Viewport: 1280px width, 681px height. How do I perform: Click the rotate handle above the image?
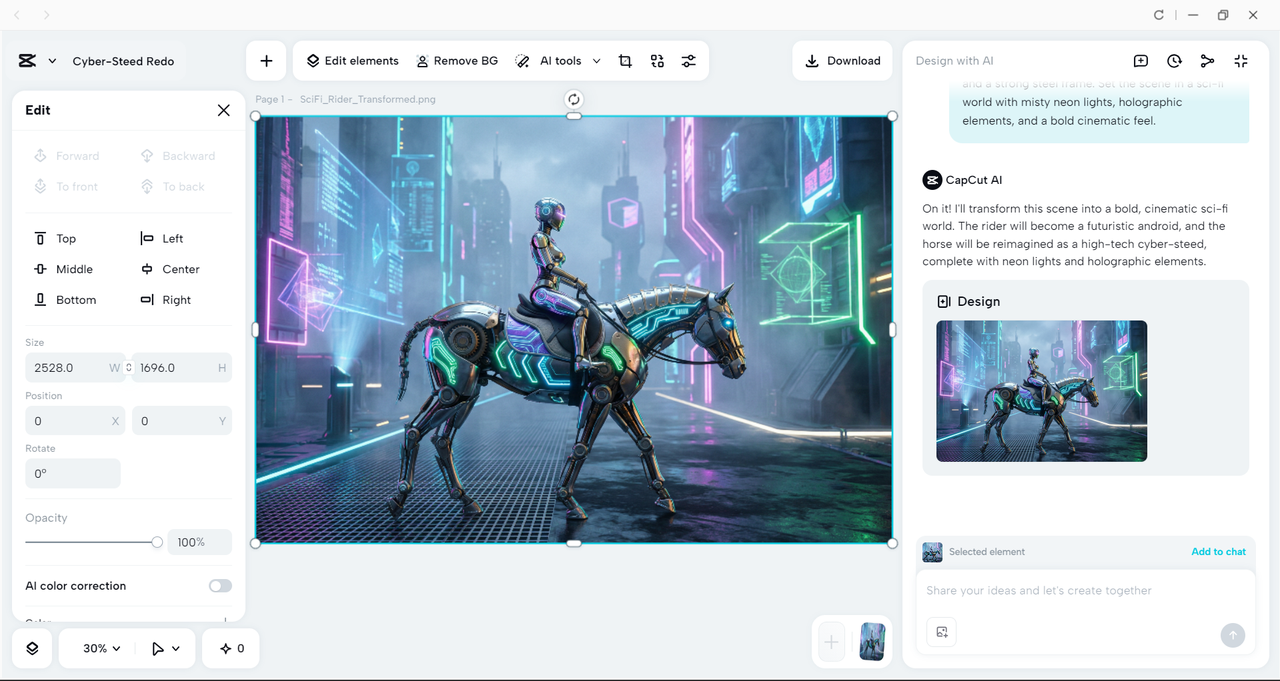click(574, 99)
